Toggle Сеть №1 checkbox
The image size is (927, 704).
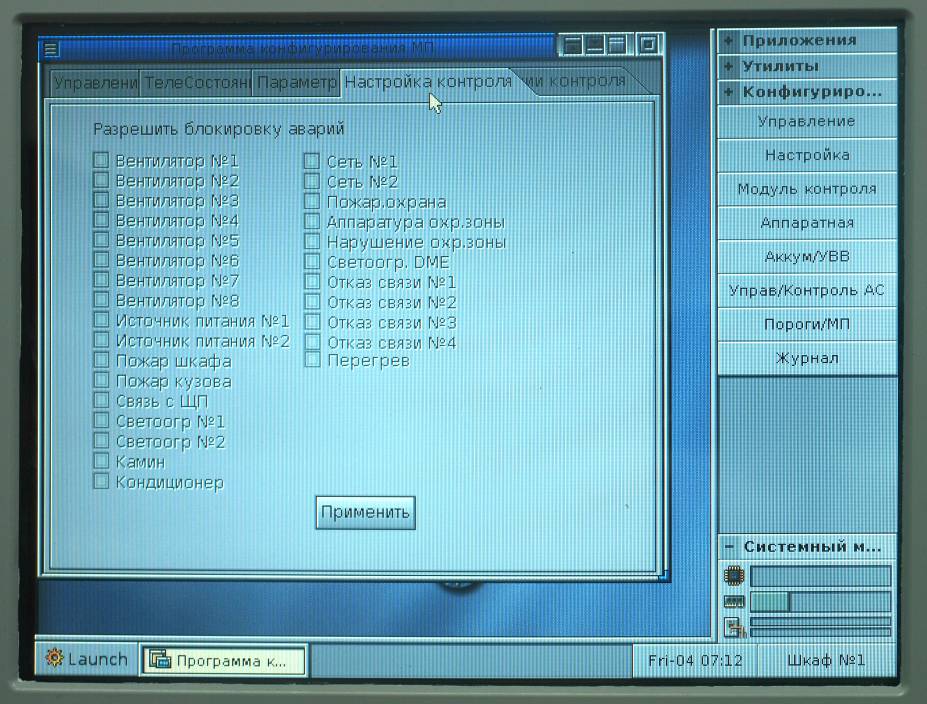[x=312, y=161]
